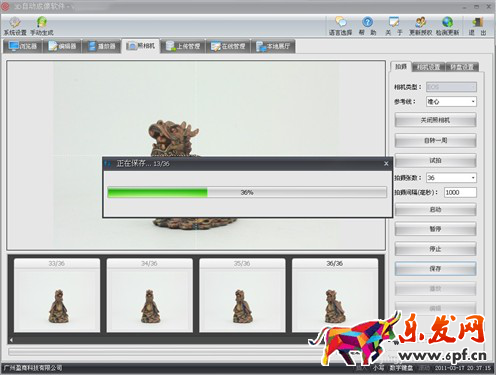Open the 帮助 help icon
497x376 pixels.
[x=367, y=26]
